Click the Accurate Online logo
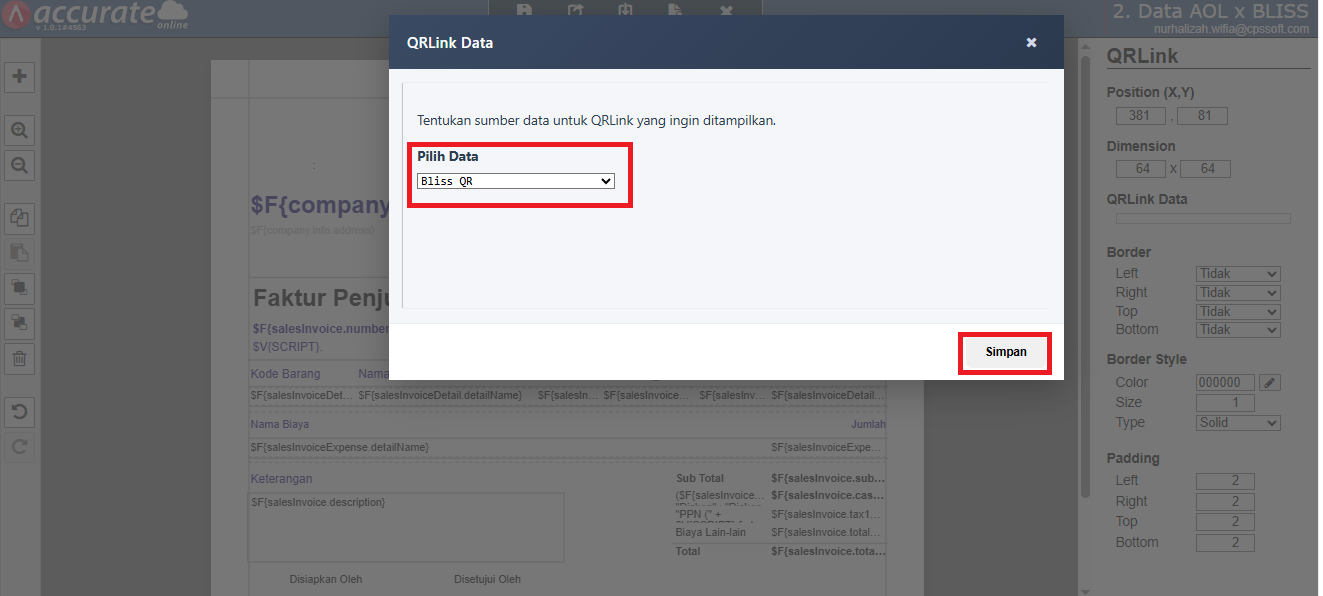The height and width of the screenshot is (596, 1323). click(97, 16)
